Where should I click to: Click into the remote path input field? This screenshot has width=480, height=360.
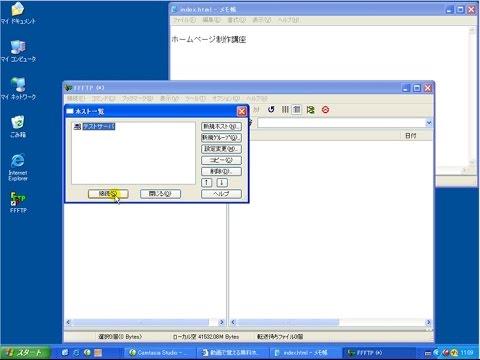[x=341, y=123]
